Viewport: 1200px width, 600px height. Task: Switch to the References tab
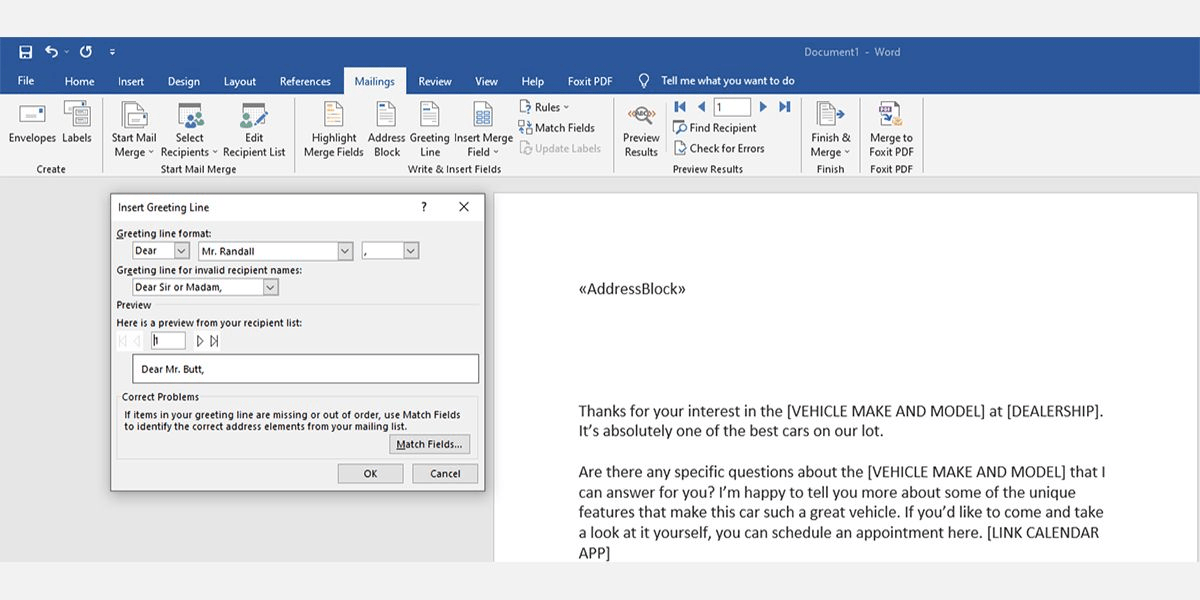tap(305, 81)
